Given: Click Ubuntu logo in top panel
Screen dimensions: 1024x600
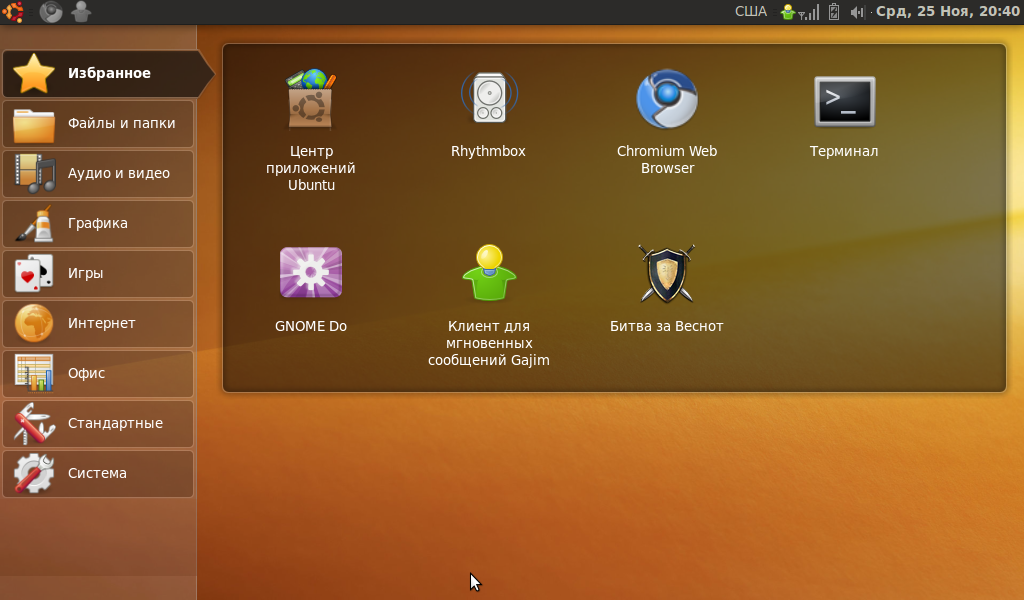Looking at the screenshot, I should [14, 12].
